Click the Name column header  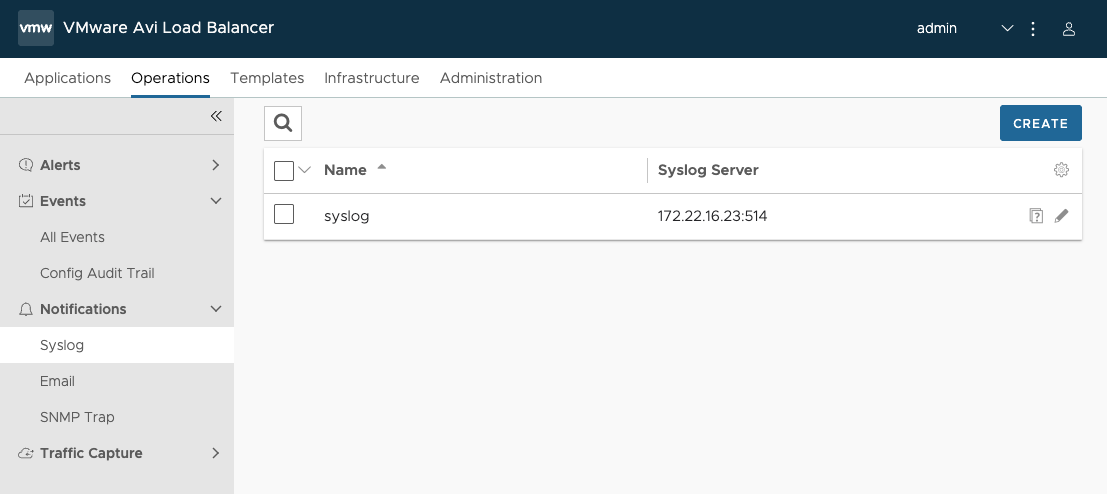(345, 170)
